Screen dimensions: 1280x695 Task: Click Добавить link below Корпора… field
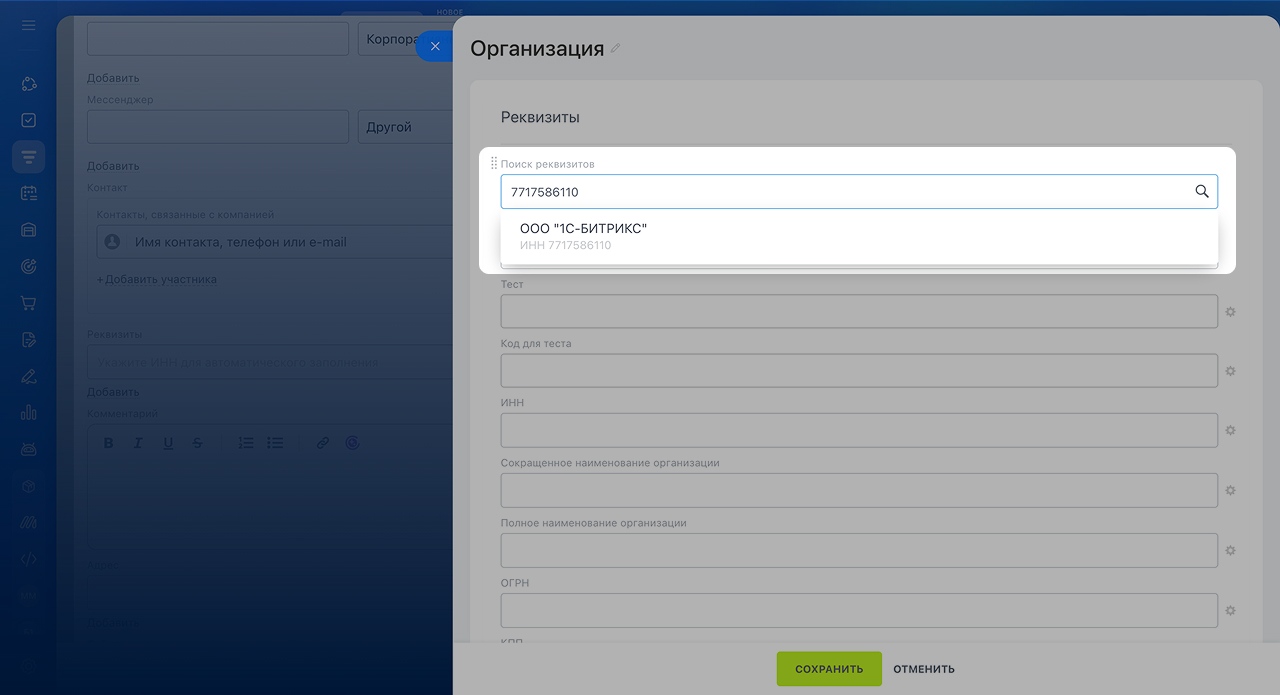(113, 78)
